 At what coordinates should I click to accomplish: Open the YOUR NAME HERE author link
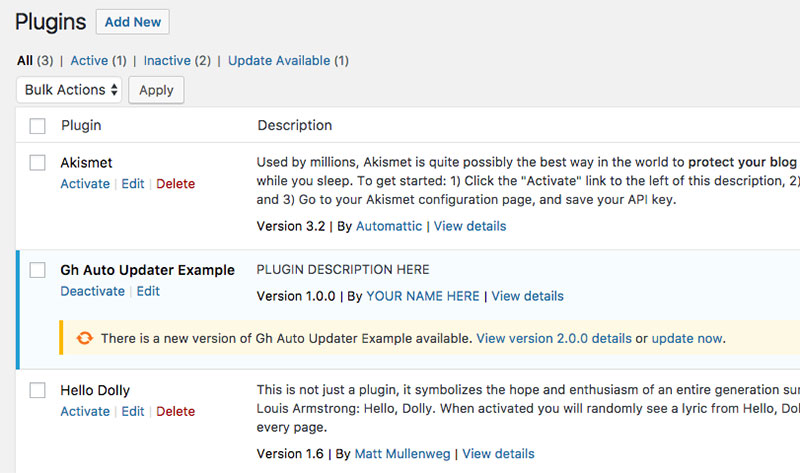click(423, 296)
